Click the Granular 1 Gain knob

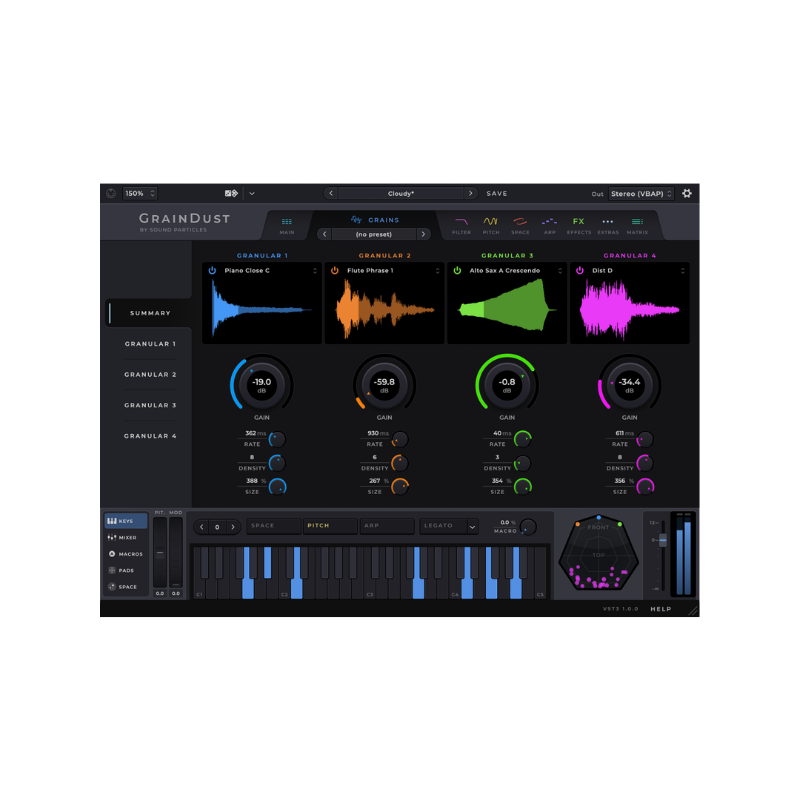262,384
